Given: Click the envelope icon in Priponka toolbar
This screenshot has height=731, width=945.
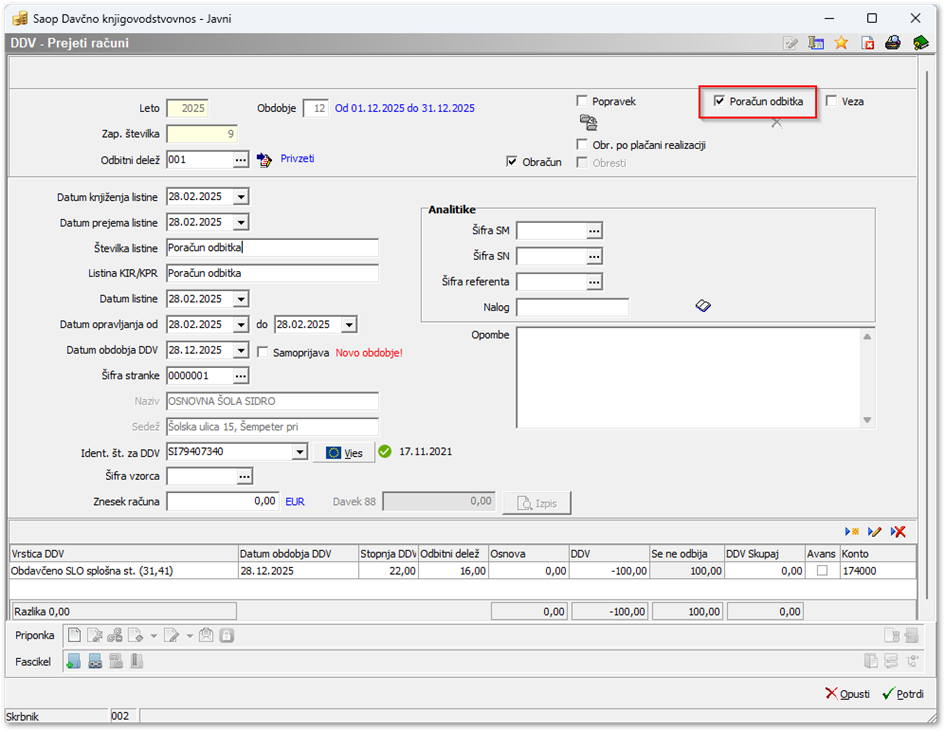Looking at the screenshot, I should tap(206, 635).
